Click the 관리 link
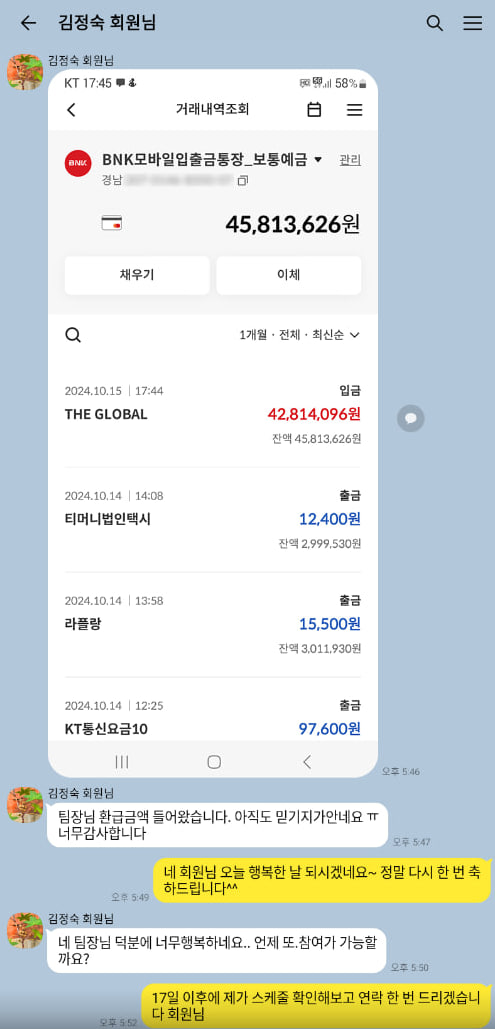The width and height of the screenshot is (495, 1029). click(x=350, y=159)
